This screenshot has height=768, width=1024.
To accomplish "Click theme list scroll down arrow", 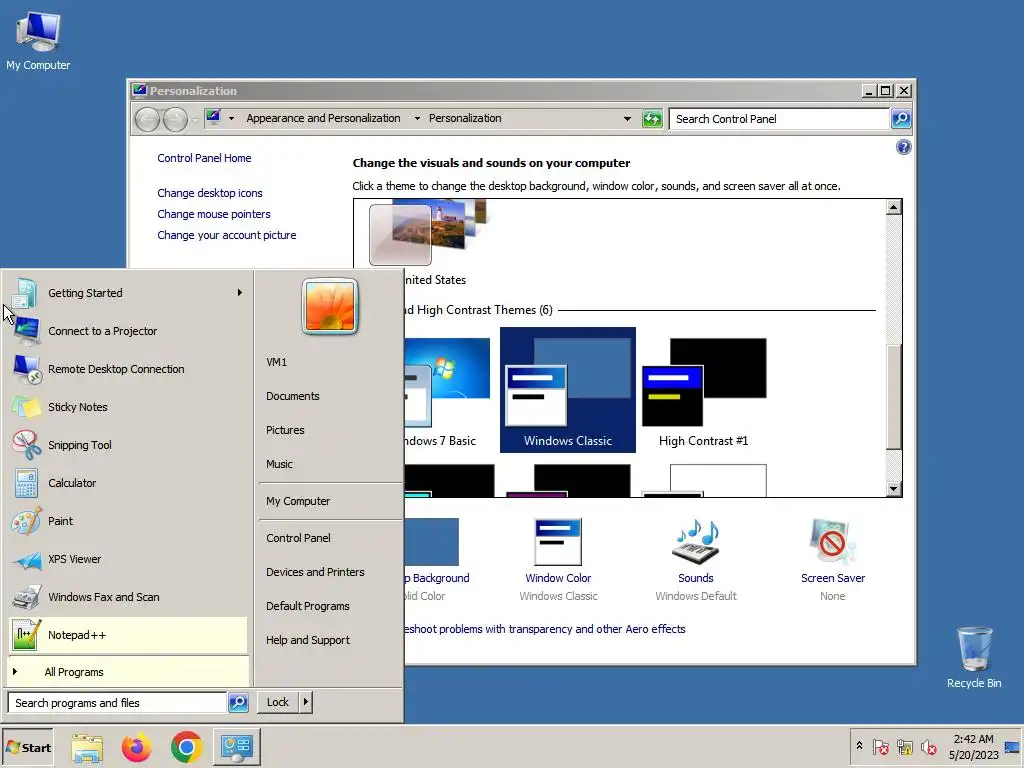I will coord(893,488).
